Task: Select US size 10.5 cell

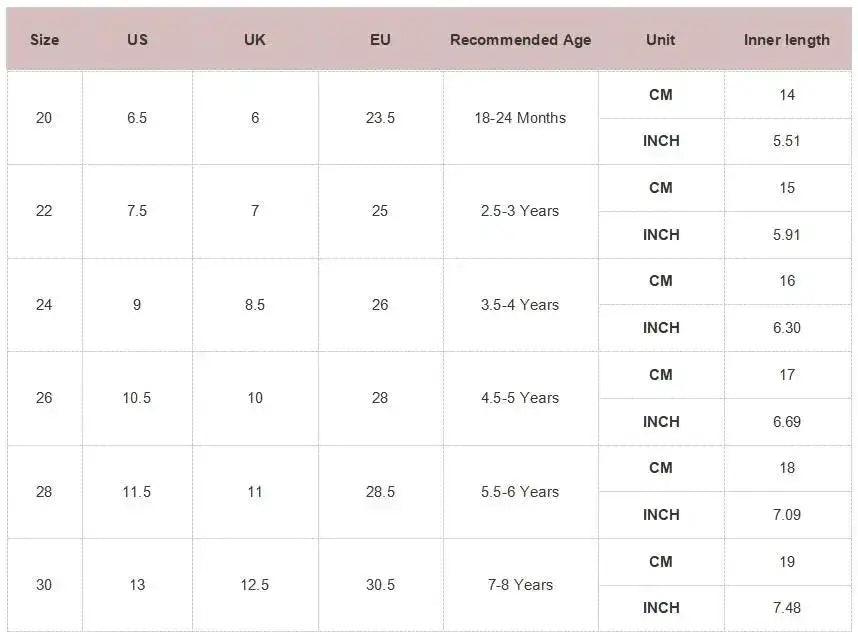Action: pos(137,398)
